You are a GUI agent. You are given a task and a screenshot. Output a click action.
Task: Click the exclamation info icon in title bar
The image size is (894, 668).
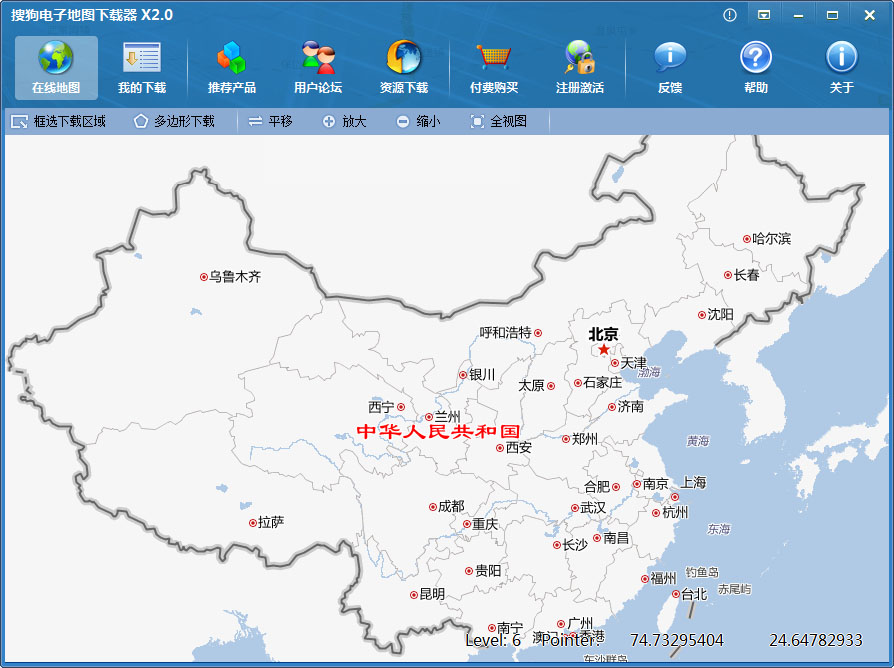click(x=730, y=15)
